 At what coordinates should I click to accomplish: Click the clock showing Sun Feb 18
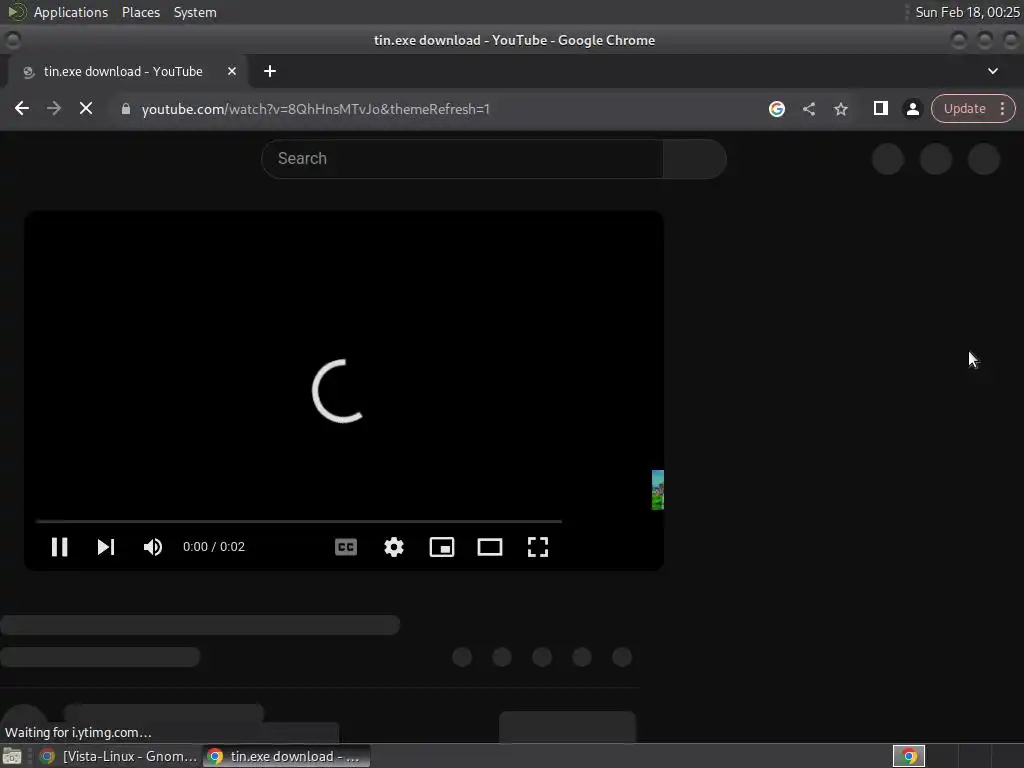(967, 12)
